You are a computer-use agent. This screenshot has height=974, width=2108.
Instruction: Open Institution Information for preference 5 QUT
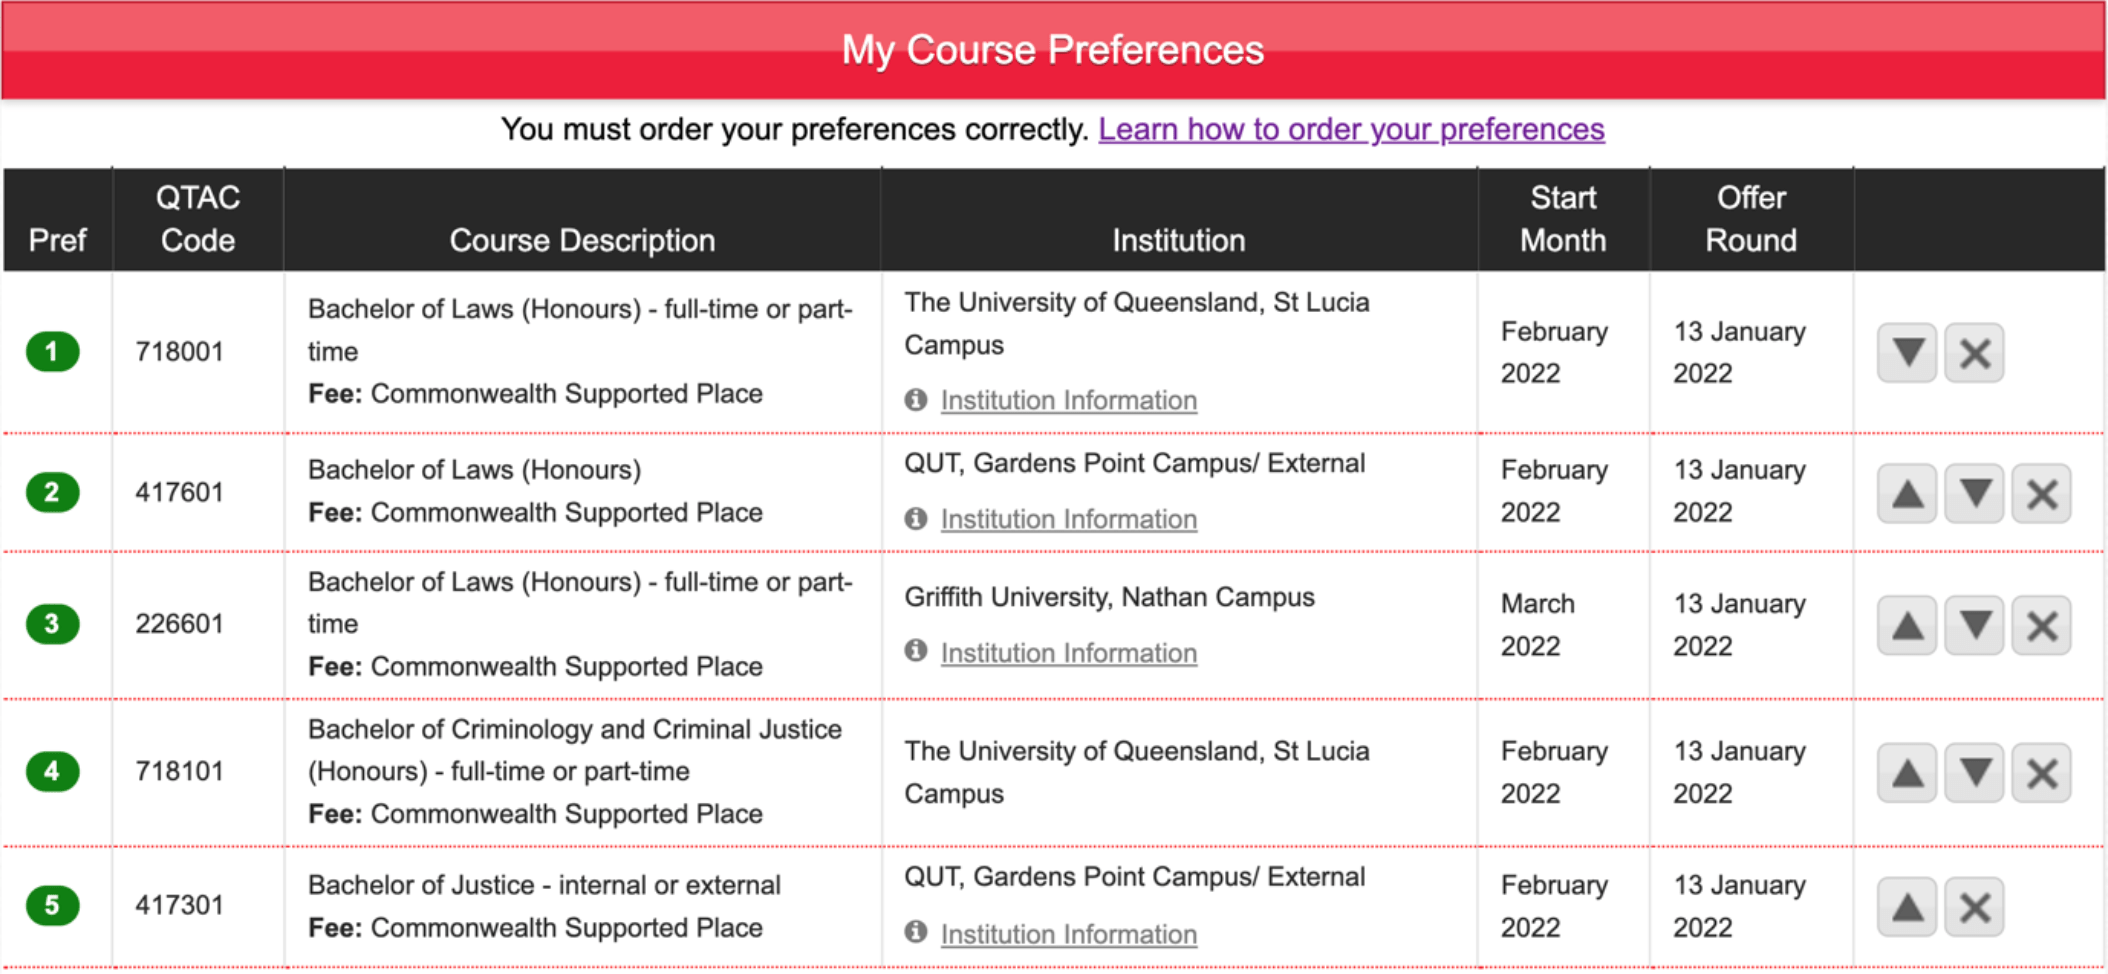coord(1068,934)
